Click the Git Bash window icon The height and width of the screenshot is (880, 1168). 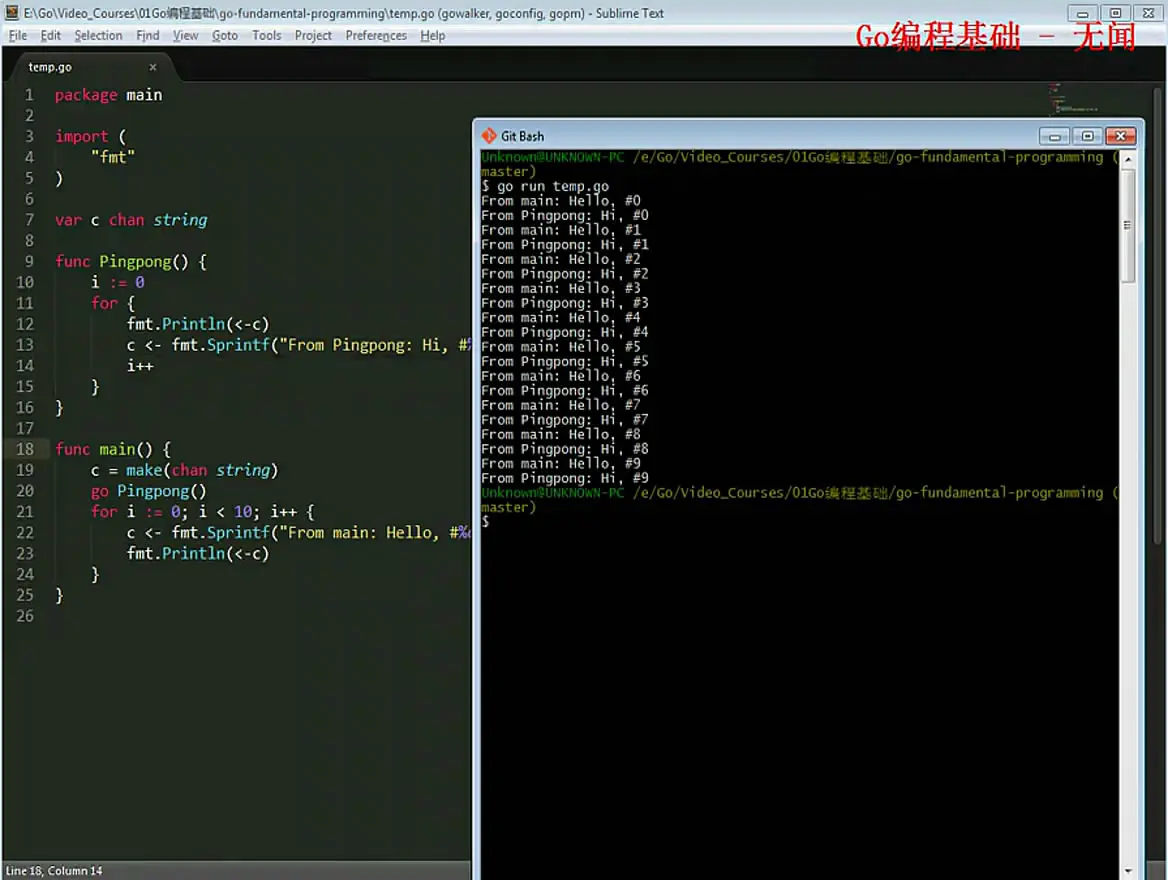coord(489,136)
